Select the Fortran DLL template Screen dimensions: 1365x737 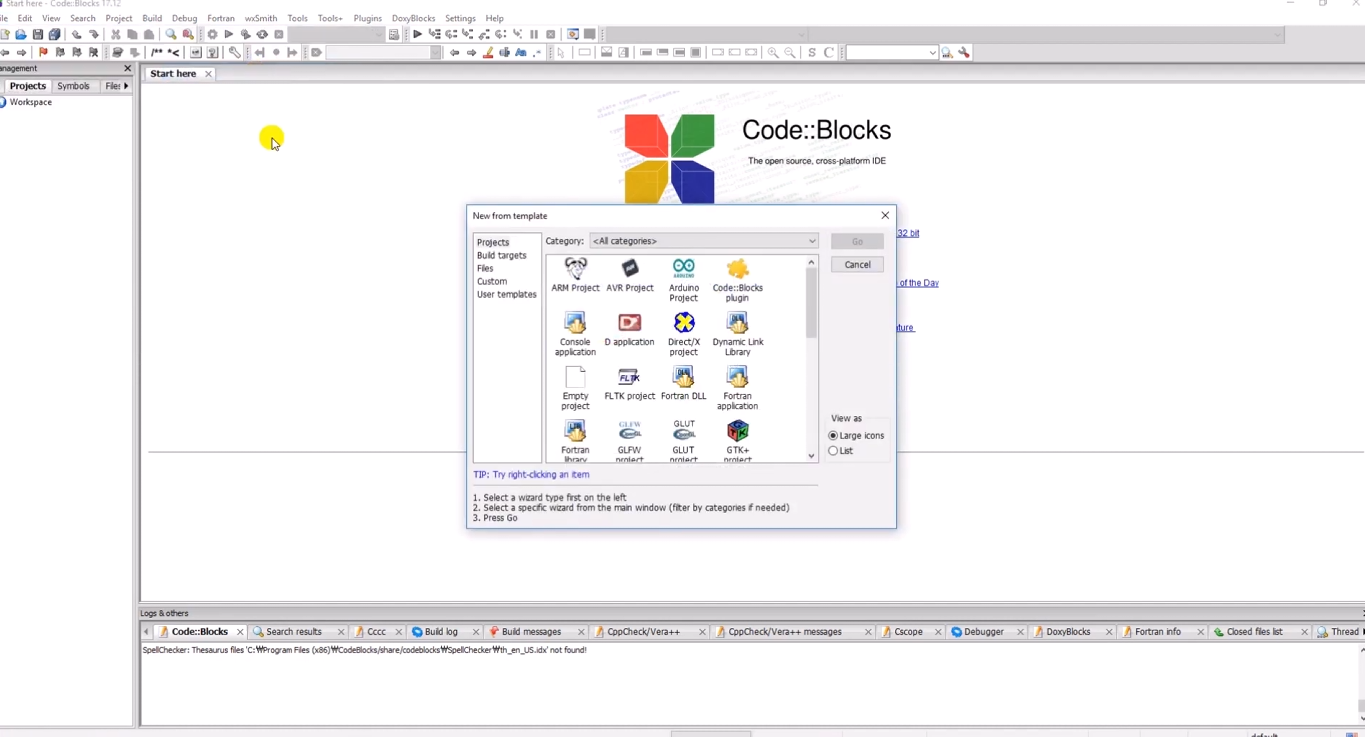click(x=684, y=384)
